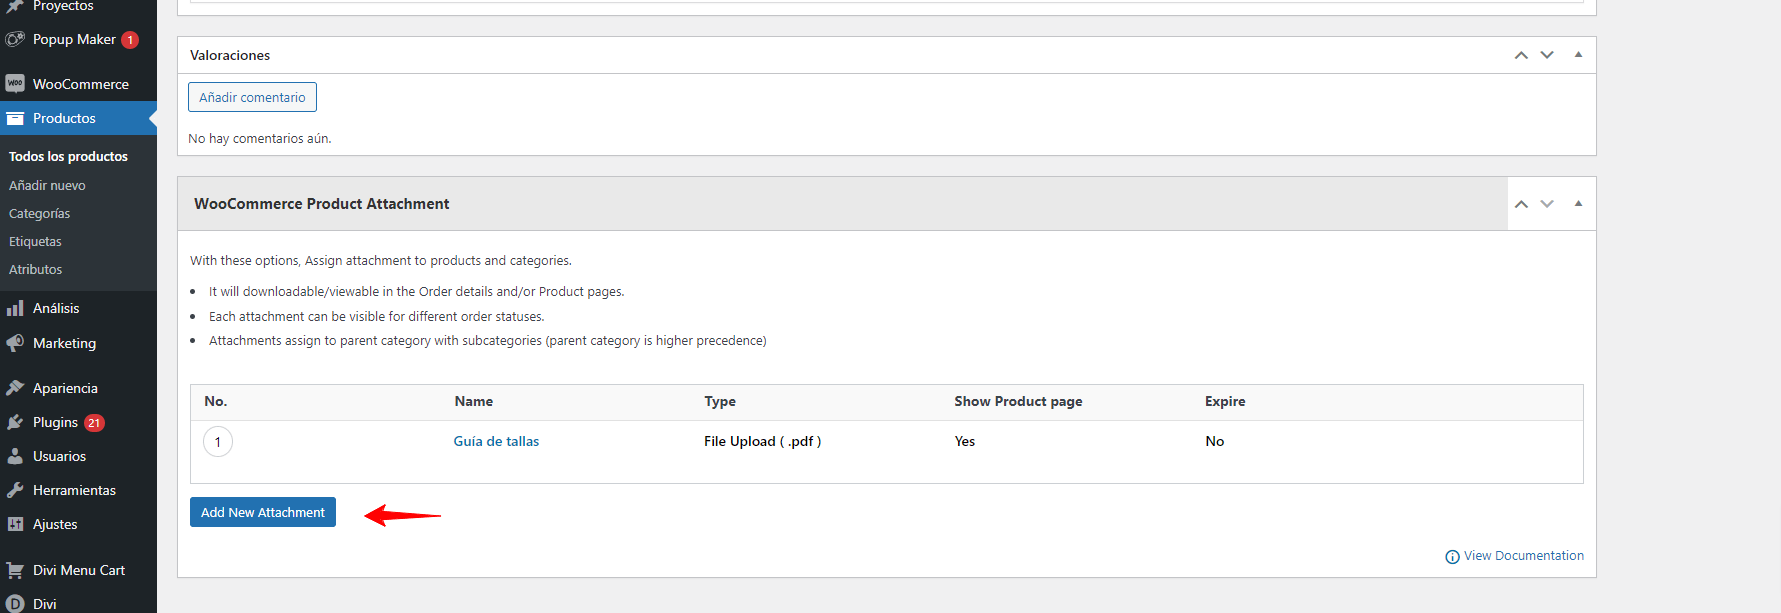
Task: Open Guía de tallas attachment link
Action: pyautogui.click(x=496, y=441)
